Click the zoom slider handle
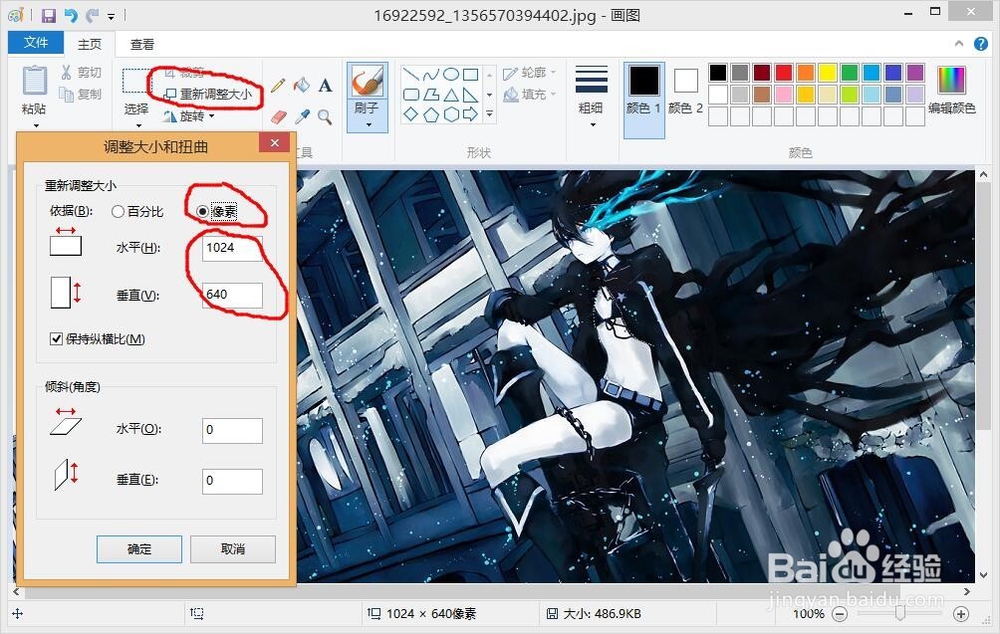The width and height of the screenshot is (1000, 634). point(900,614)
